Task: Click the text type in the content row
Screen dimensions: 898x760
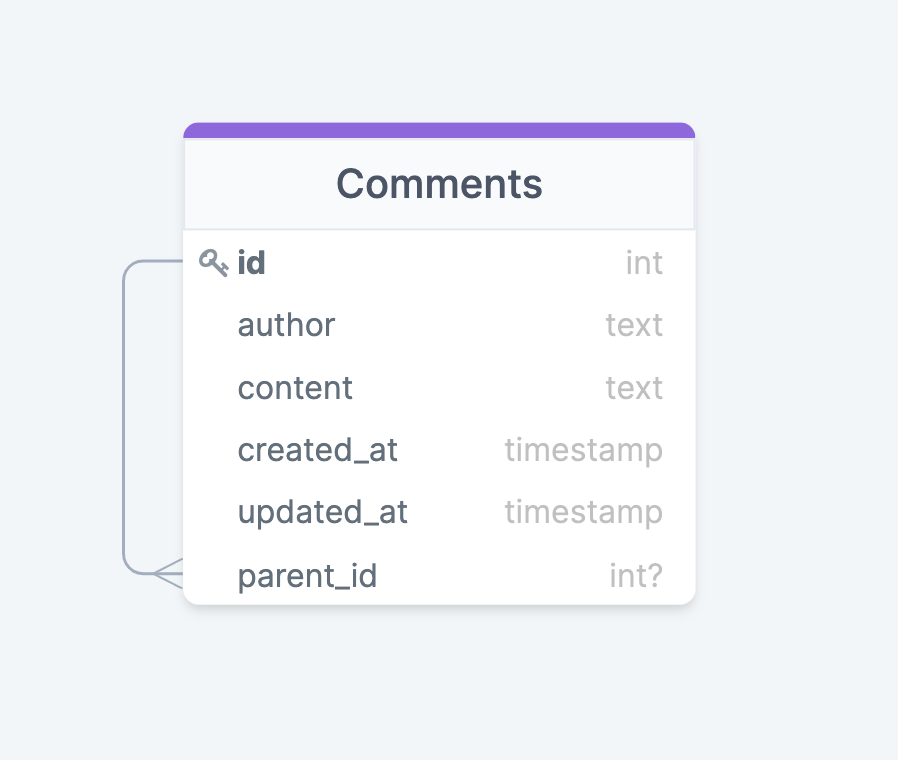Action: (x=634, y=388)
